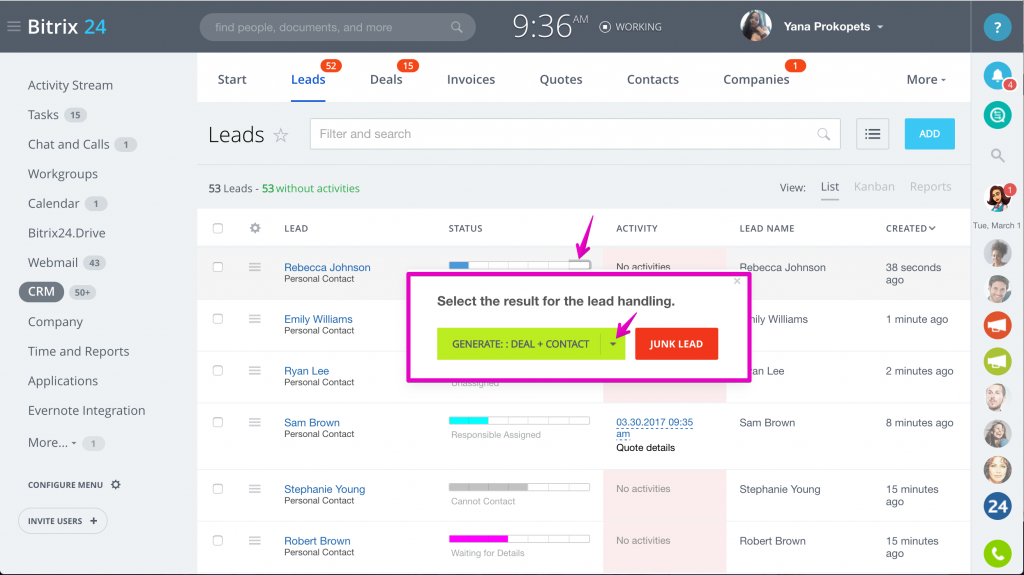Open Sam Brown activity date link
Screen dimensions: 1024x575
[x=654, y=428]
